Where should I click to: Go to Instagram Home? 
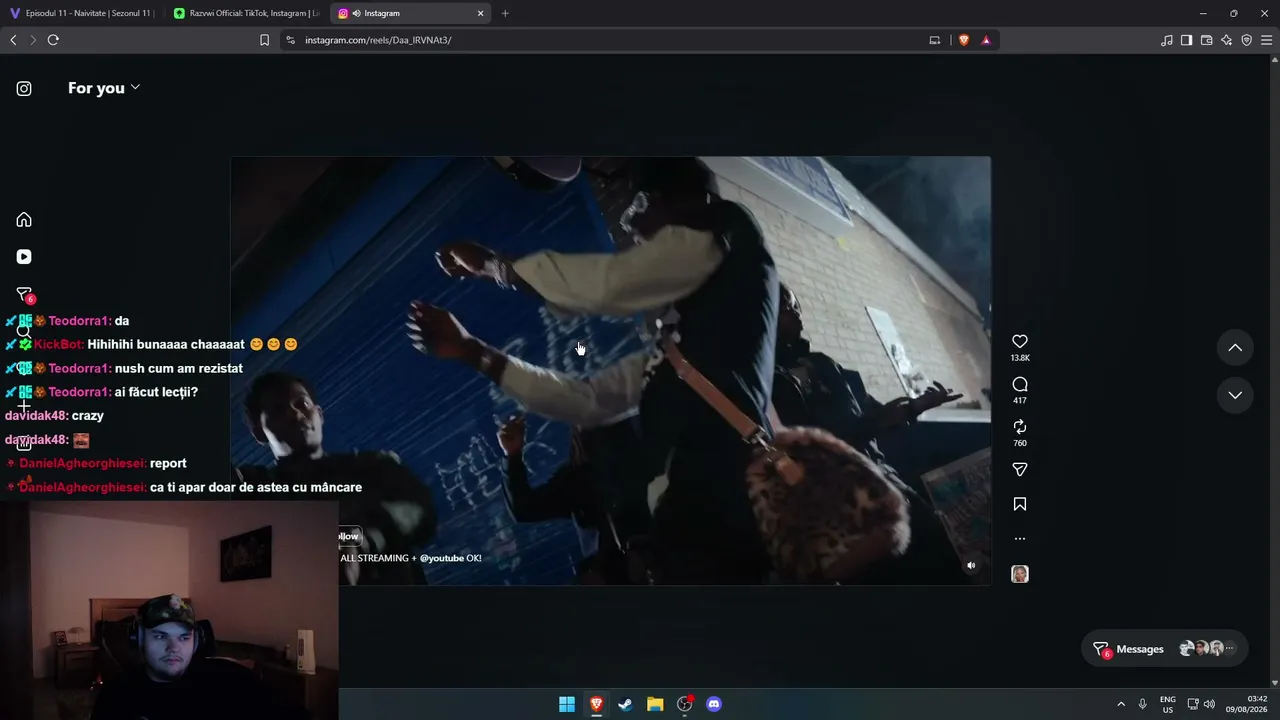pos(24,220)
